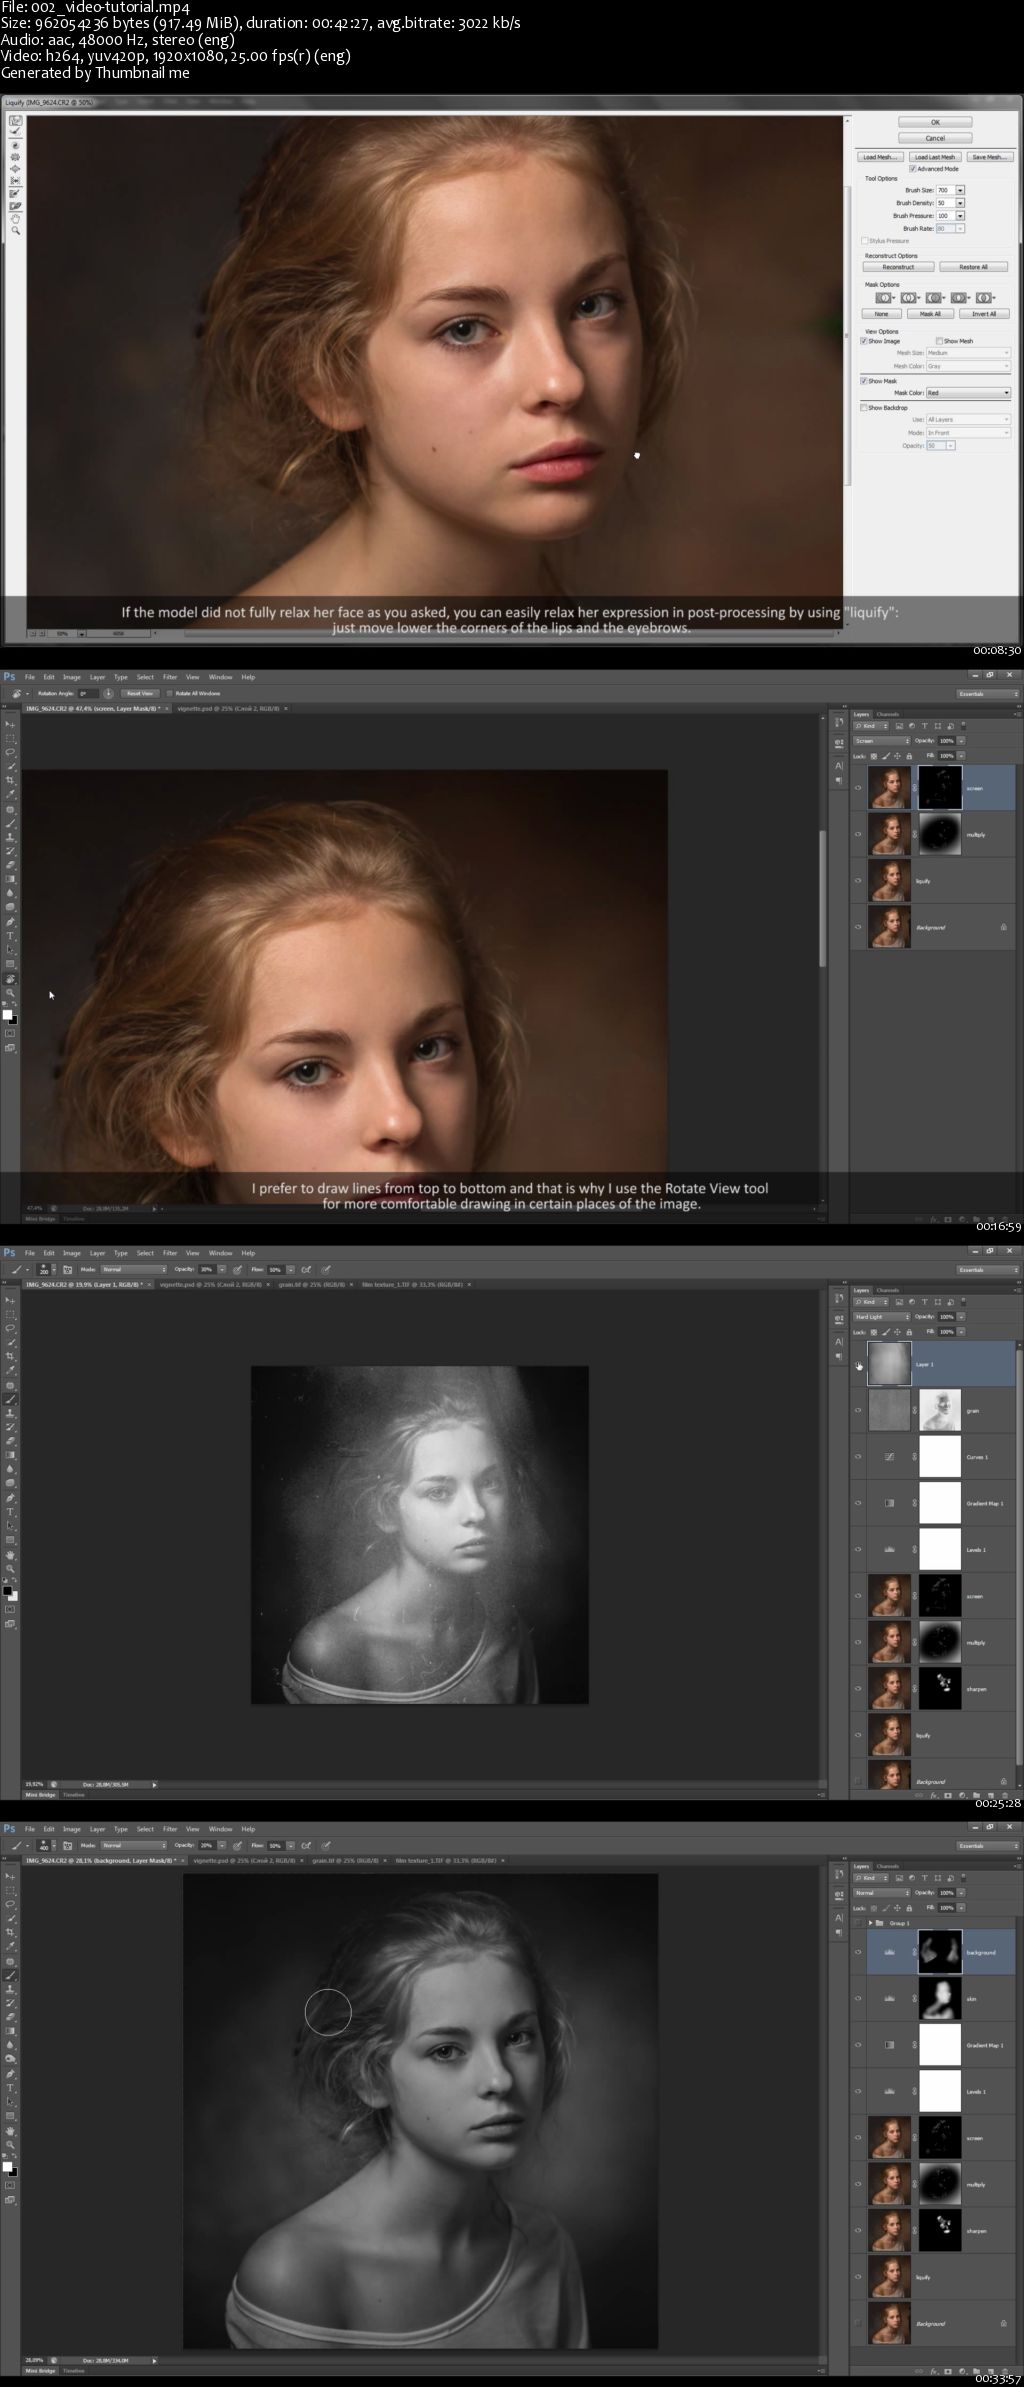
Task: Click Load Last Mesh button
Action: (x=935, y=157)
